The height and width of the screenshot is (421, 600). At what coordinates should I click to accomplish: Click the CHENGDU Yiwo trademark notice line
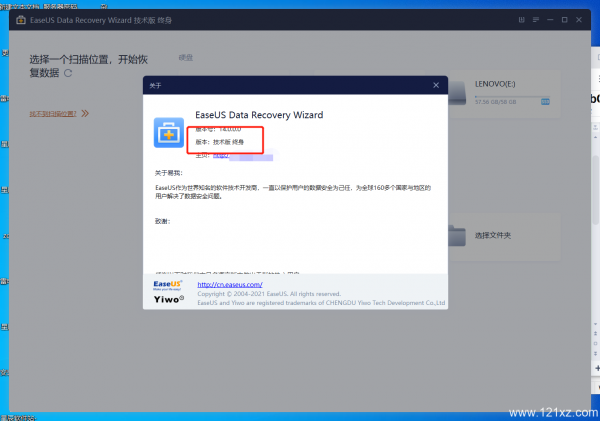[321, 303]
